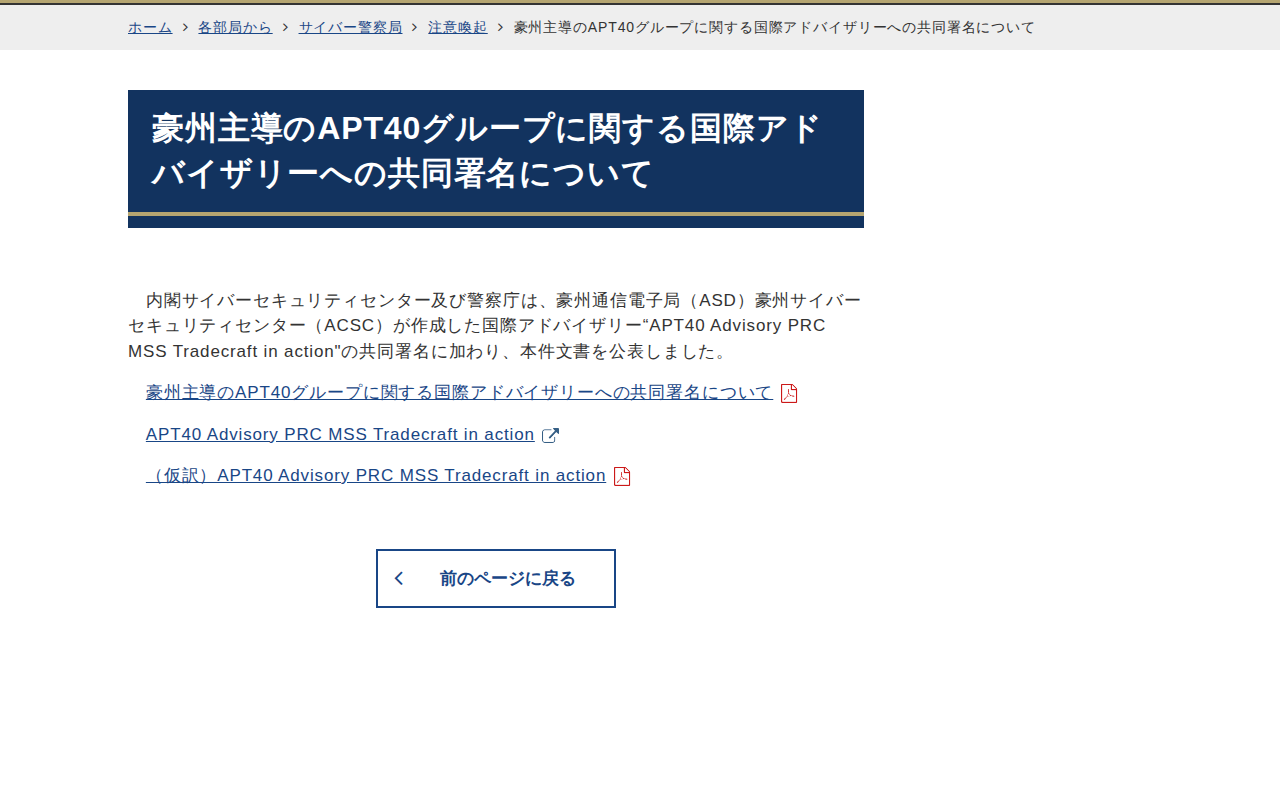Click current-page breadcrumb text 豪州主導のAPT40
Viewport: 1280px width, 800px height.
774,27
